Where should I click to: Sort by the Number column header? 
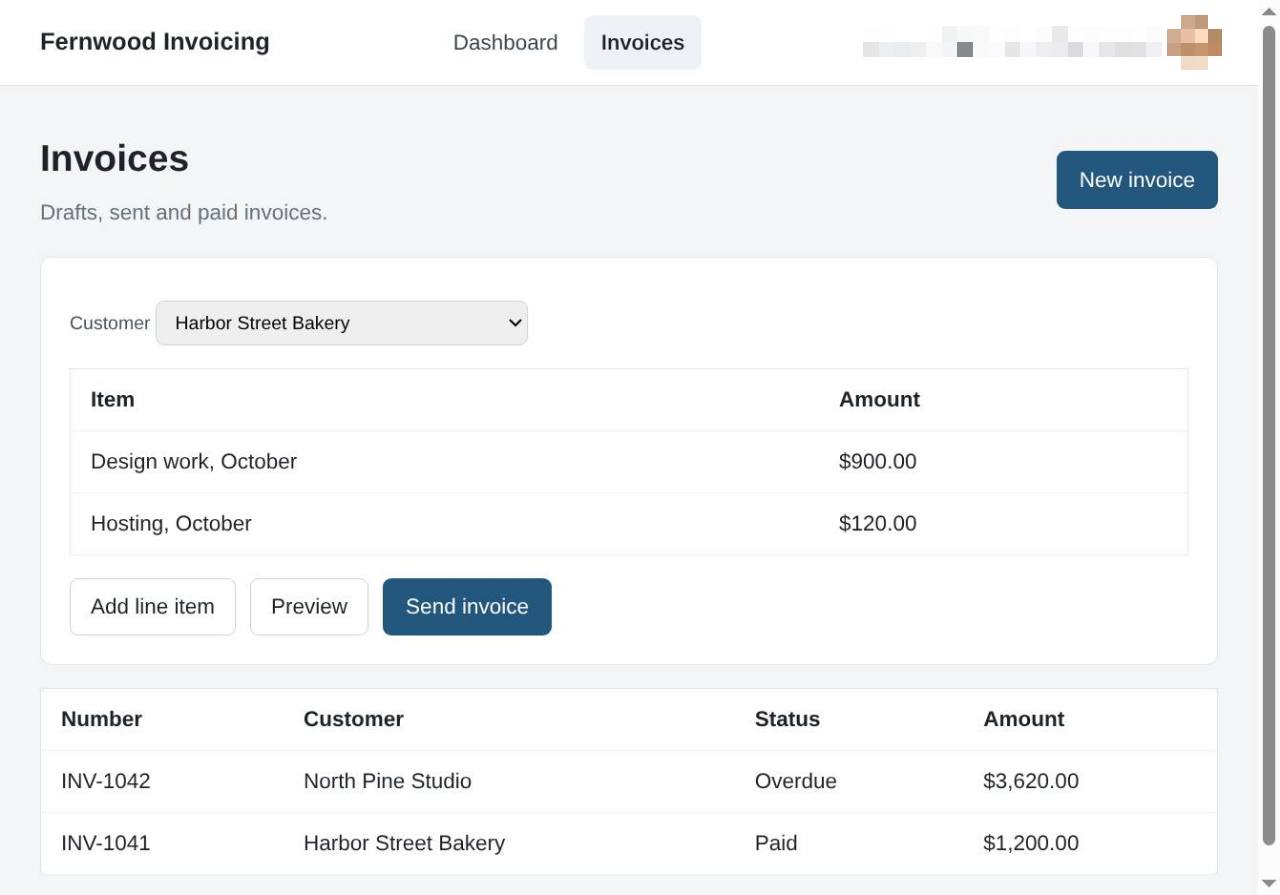coord(102,719)
